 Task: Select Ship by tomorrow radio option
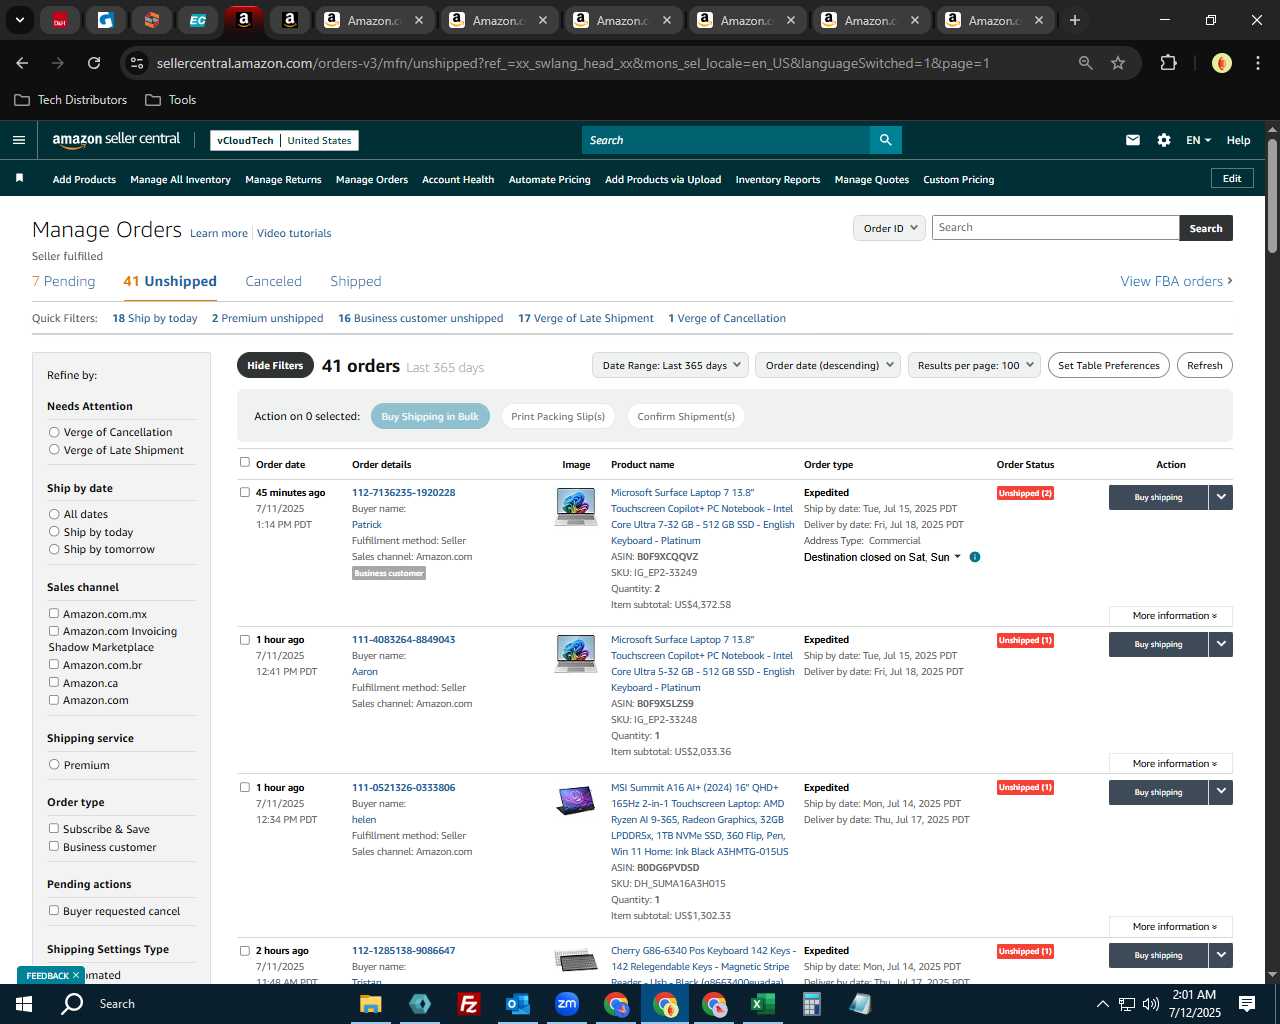54,549
